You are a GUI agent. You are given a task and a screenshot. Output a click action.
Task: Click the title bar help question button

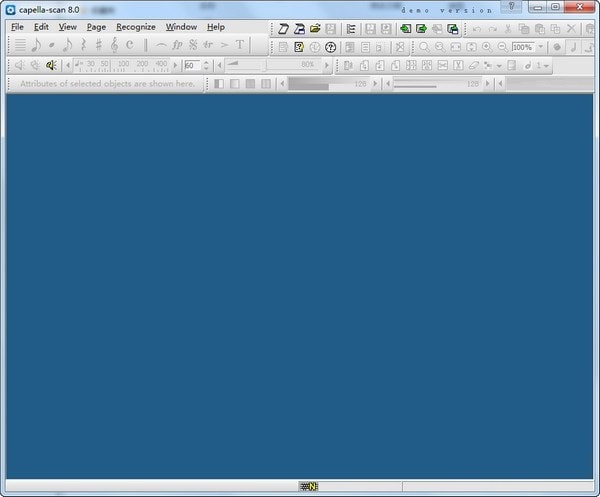[x=512, y=7]
